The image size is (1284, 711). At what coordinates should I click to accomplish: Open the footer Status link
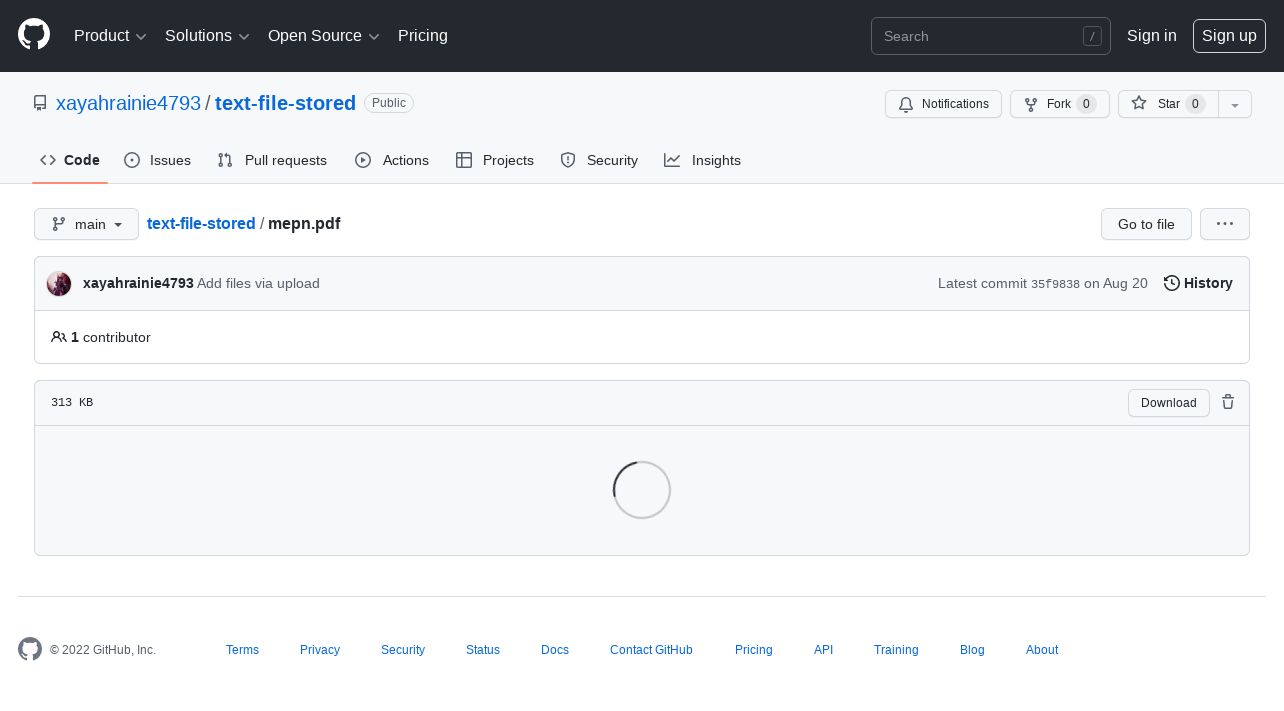483,650
